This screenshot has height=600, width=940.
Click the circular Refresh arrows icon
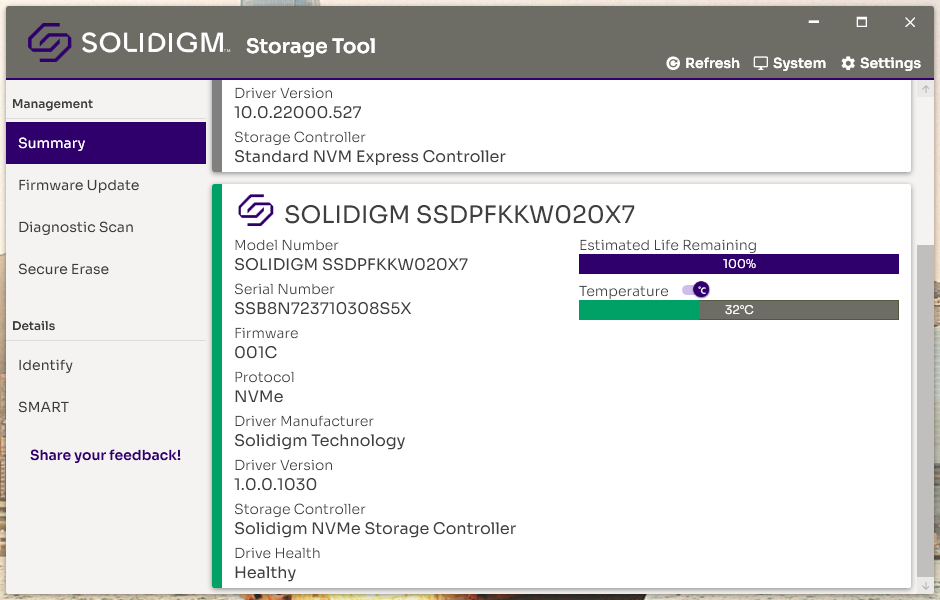674,62
